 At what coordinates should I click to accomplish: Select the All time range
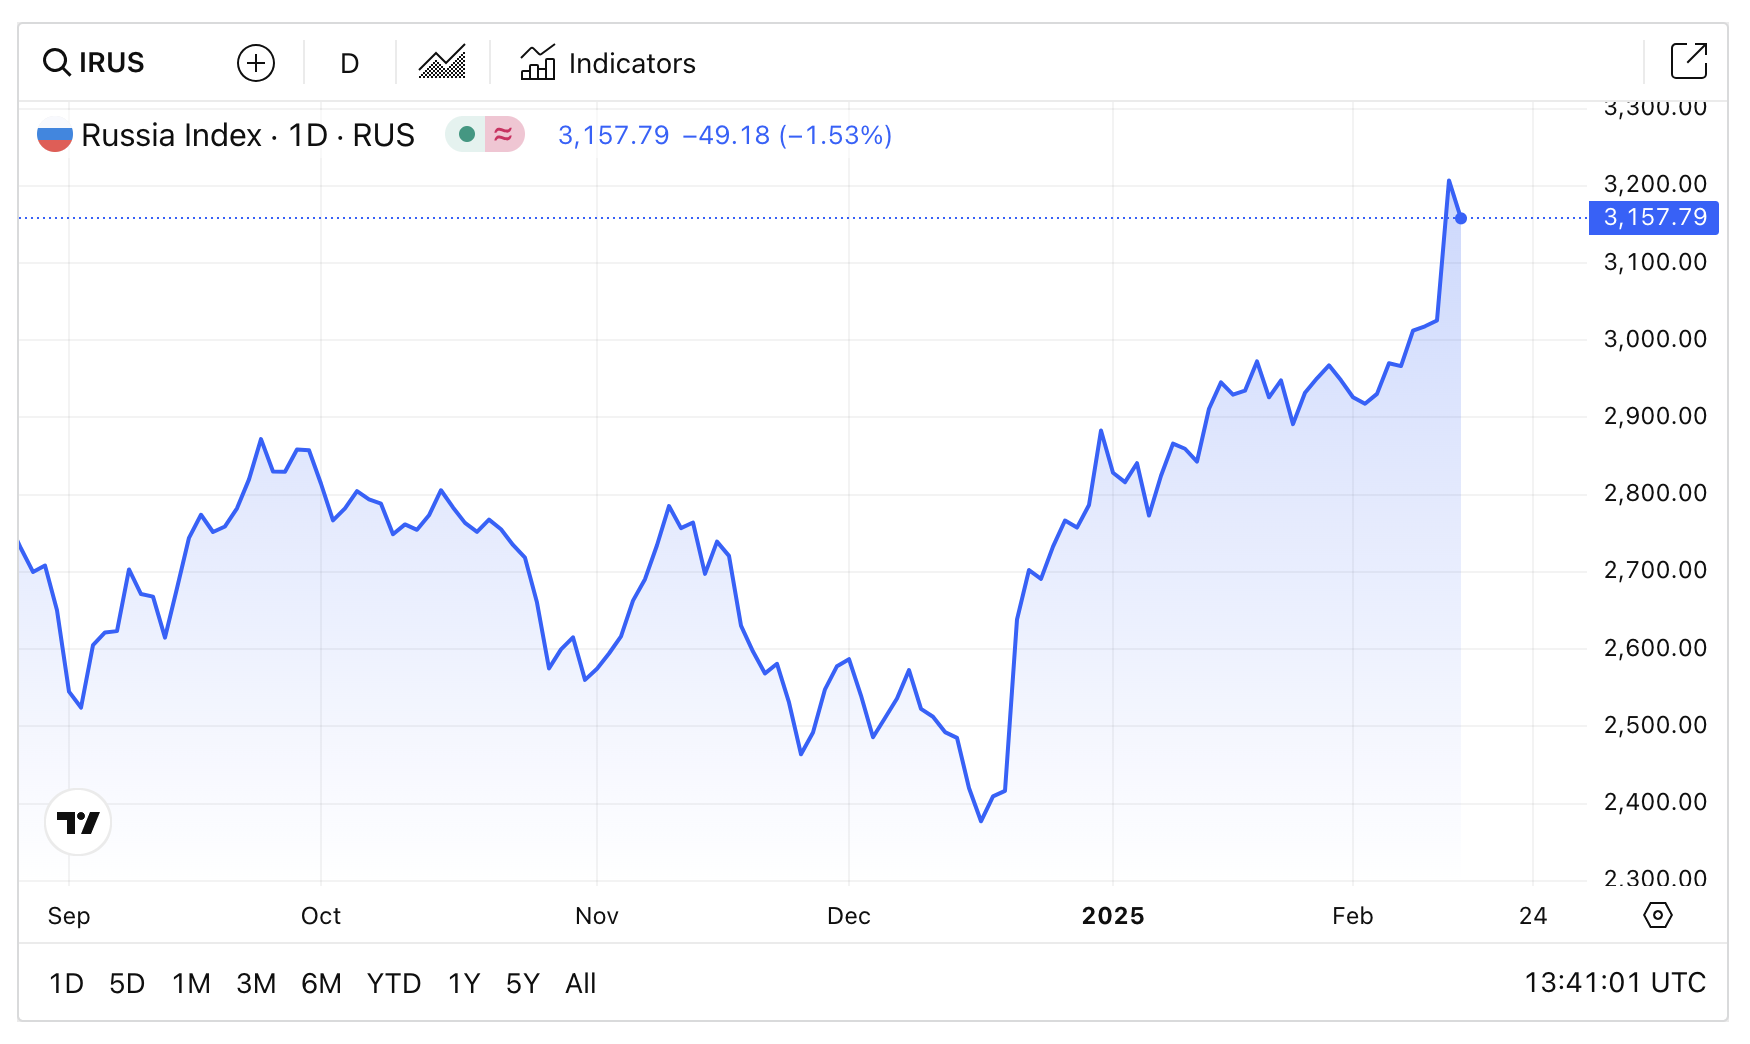(580, 984)
